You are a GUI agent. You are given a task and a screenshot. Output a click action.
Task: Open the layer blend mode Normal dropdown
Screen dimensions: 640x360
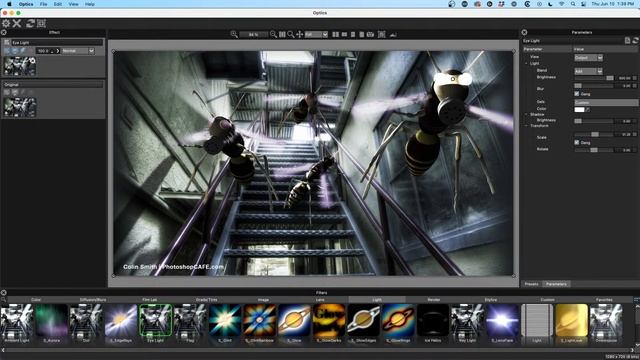point(78,51)
